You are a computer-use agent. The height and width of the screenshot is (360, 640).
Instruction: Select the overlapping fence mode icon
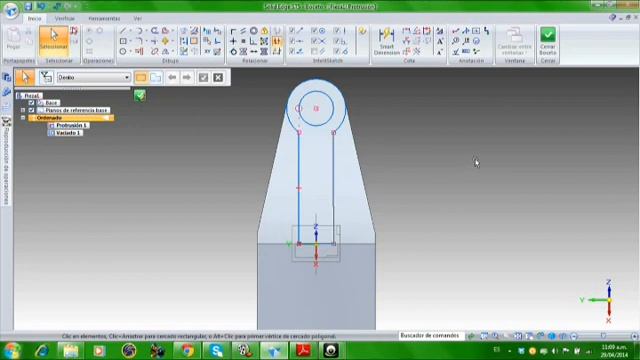(x=156, y=77)
